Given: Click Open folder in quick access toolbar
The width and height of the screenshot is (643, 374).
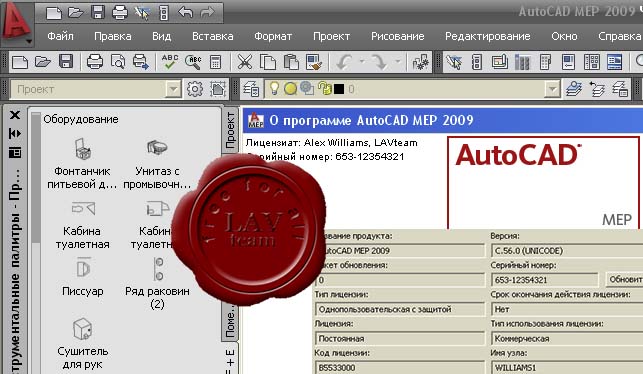Looking at the screenshot, I should (75, 13).
